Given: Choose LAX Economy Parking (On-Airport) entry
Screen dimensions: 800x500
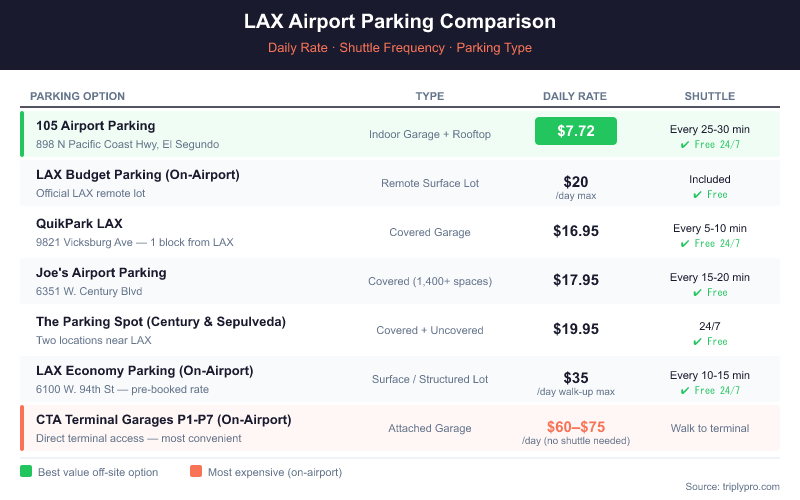Looking at the screenshot, I should point(144,370).
